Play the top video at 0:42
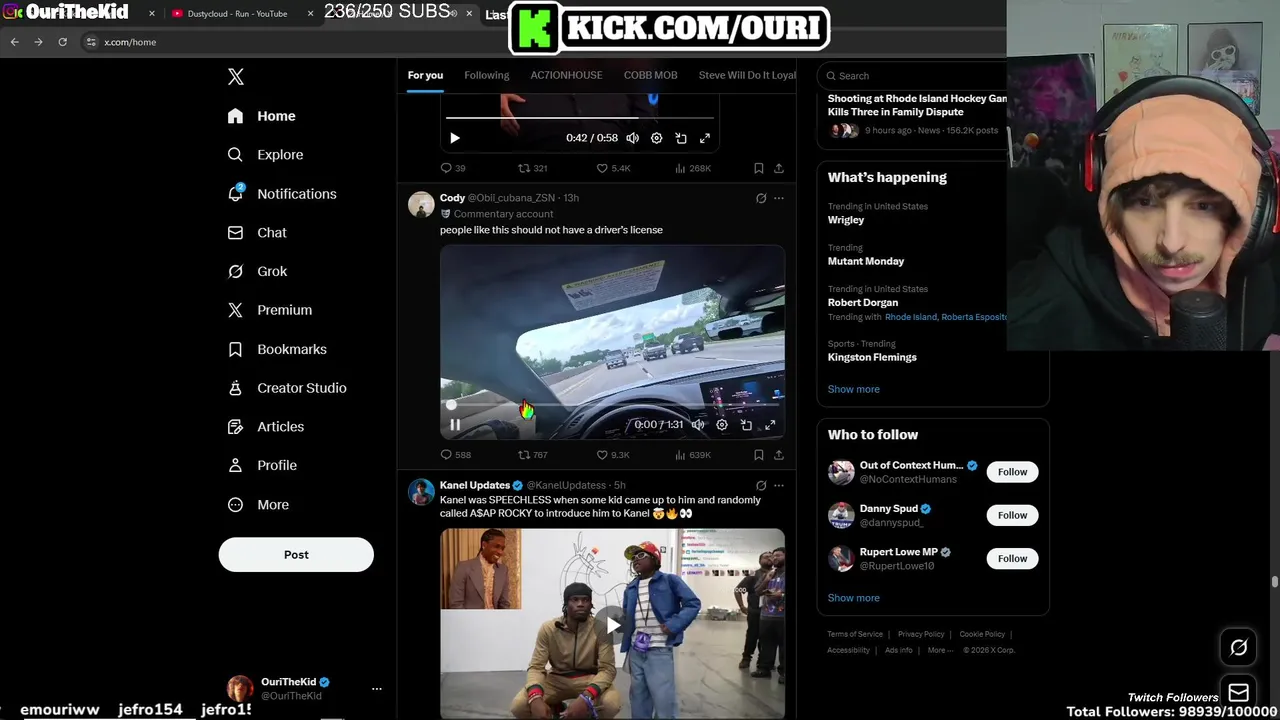The image size is (1280, 720). pos(454,138)
